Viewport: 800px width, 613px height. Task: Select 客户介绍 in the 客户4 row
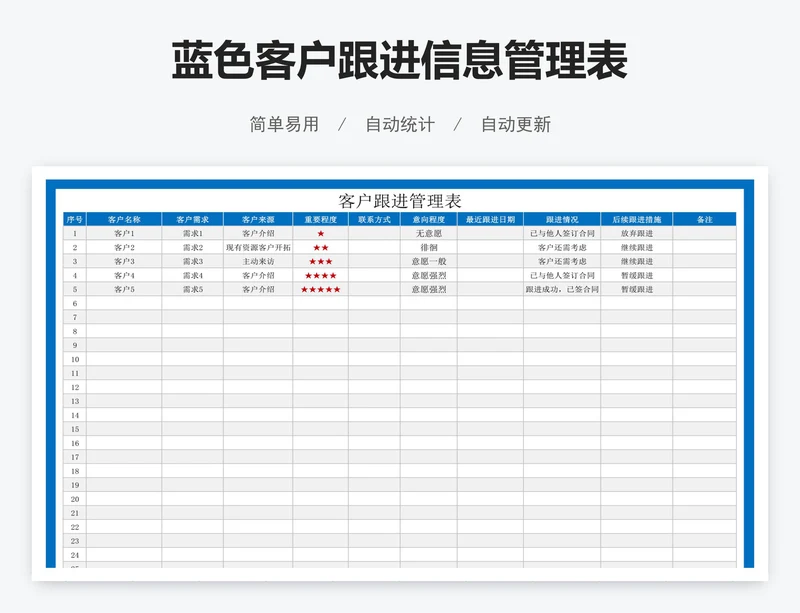click(258, 276)
